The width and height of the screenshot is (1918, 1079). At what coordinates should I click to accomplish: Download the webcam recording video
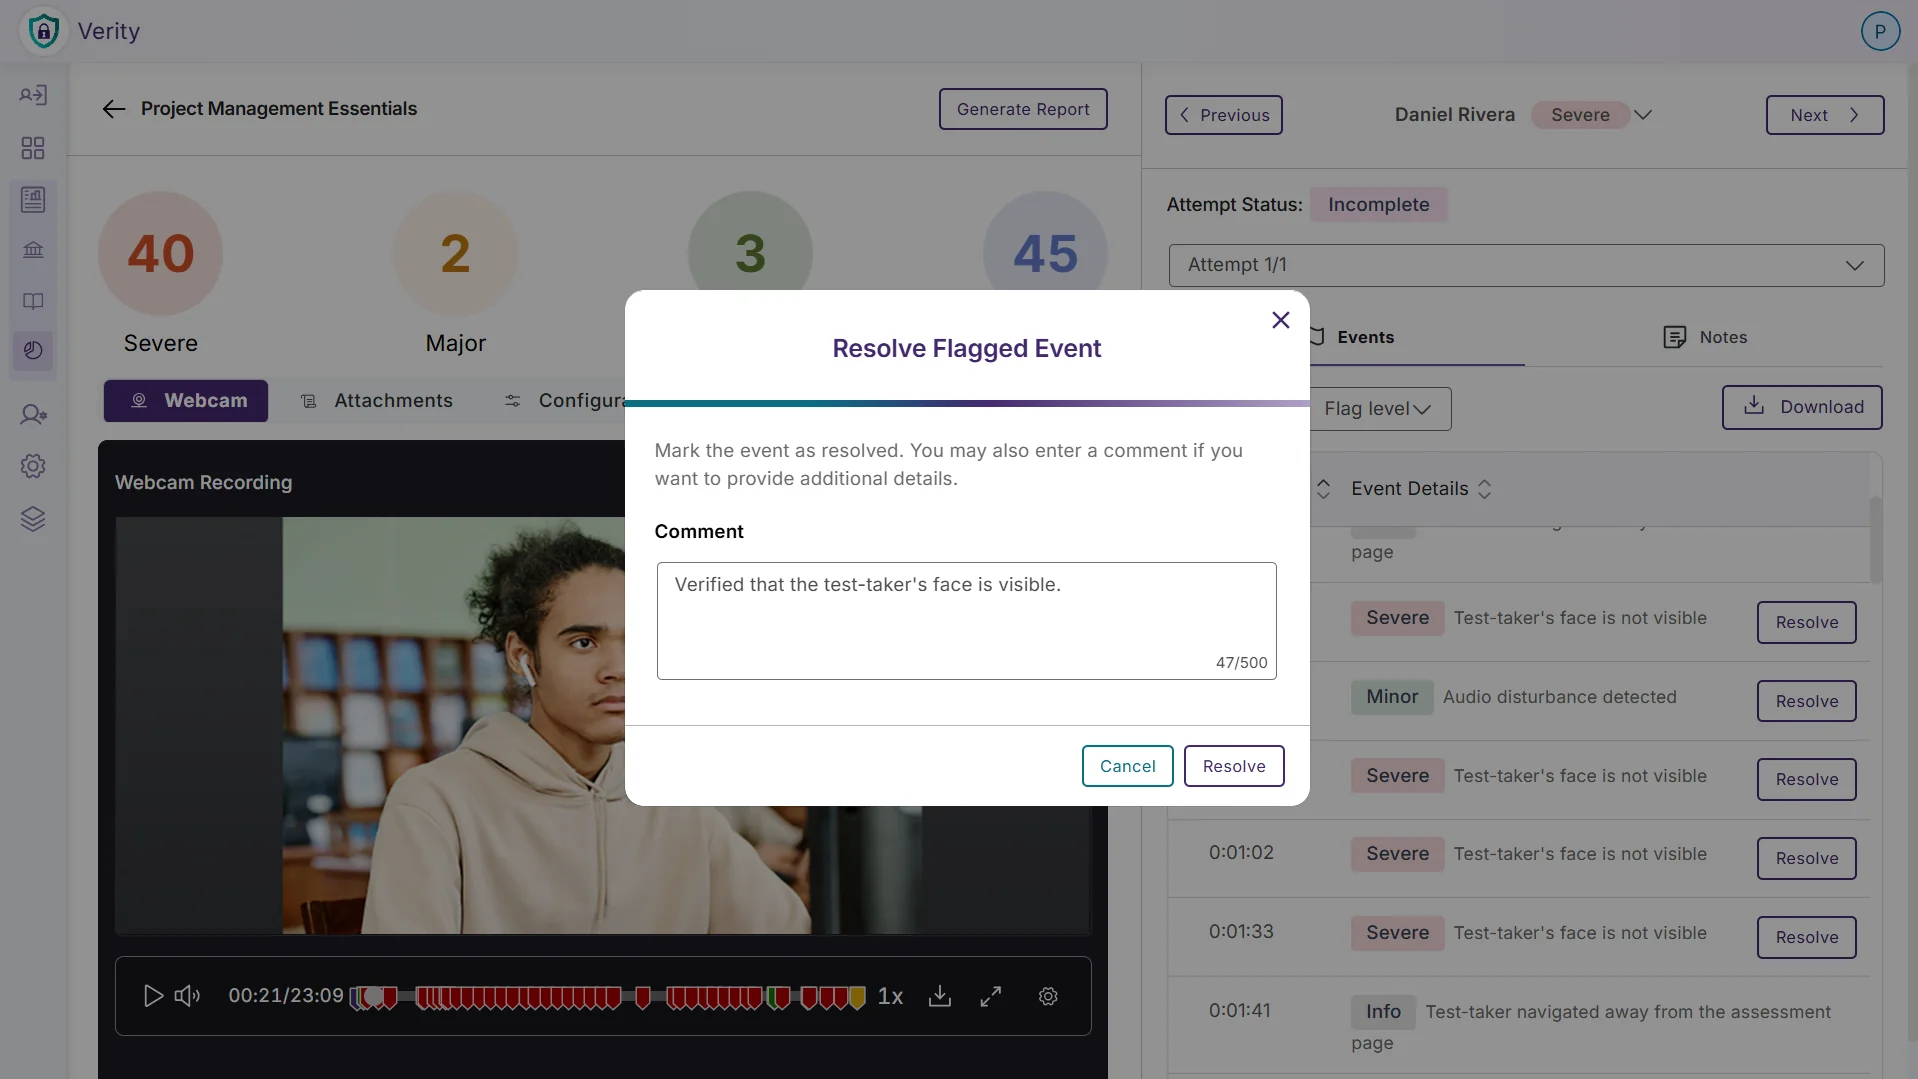939,996
